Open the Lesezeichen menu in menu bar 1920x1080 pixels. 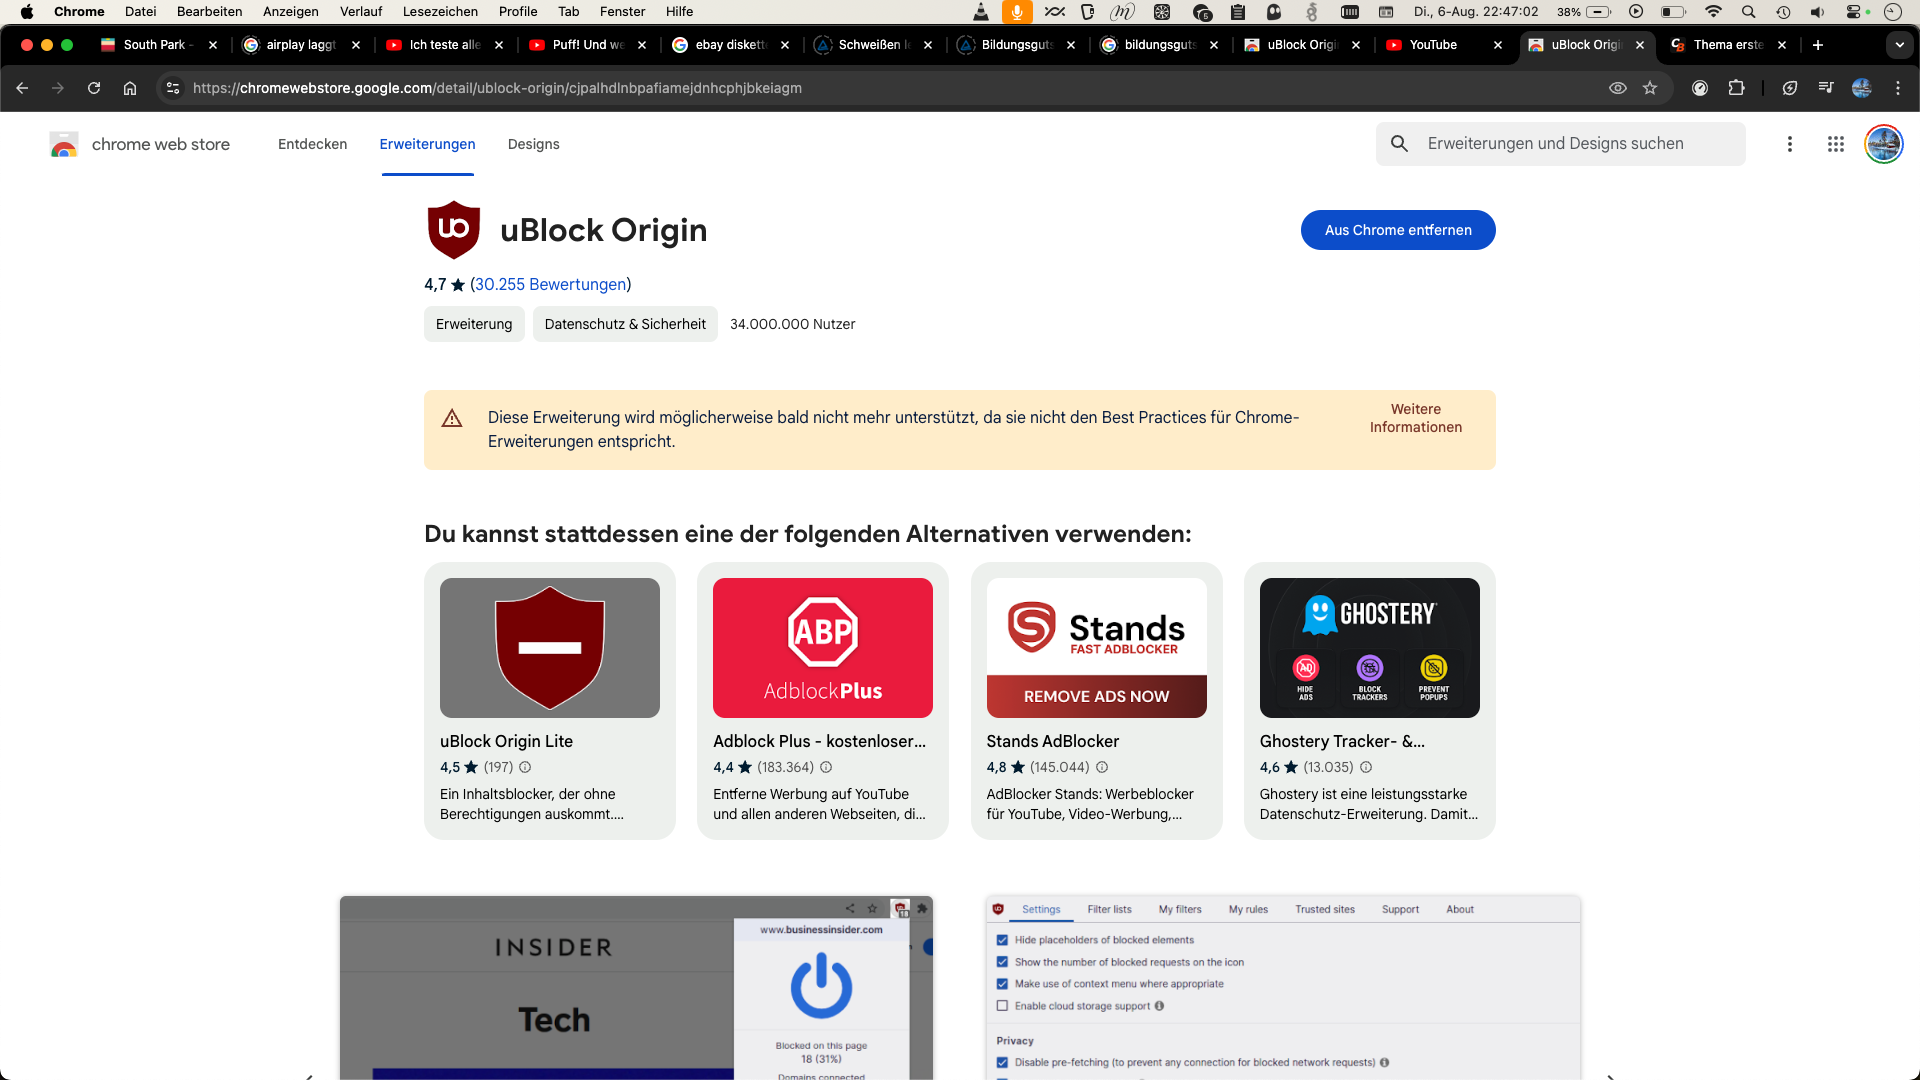[x=439, y=12]
